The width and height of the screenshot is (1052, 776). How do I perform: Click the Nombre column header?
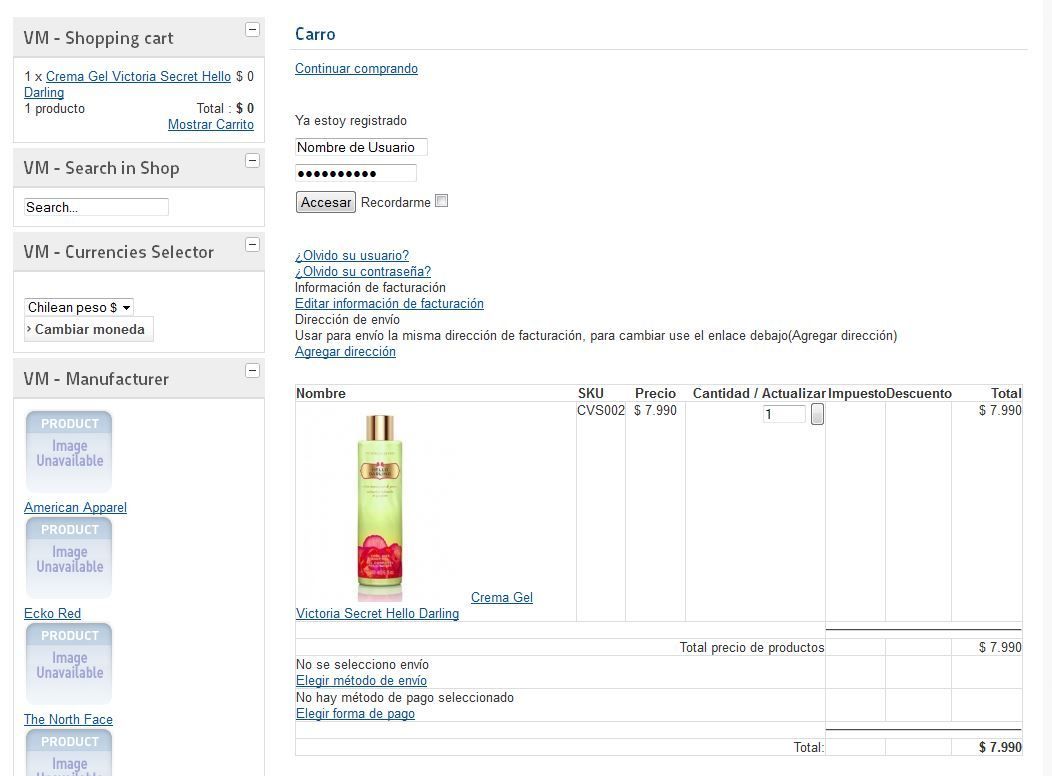(321, 394)
